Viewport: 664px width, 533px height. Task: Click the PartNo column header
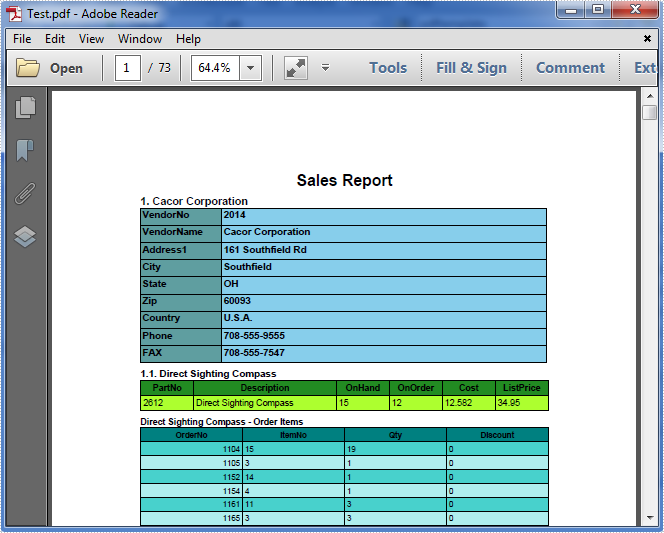click(x=167, y=388)
